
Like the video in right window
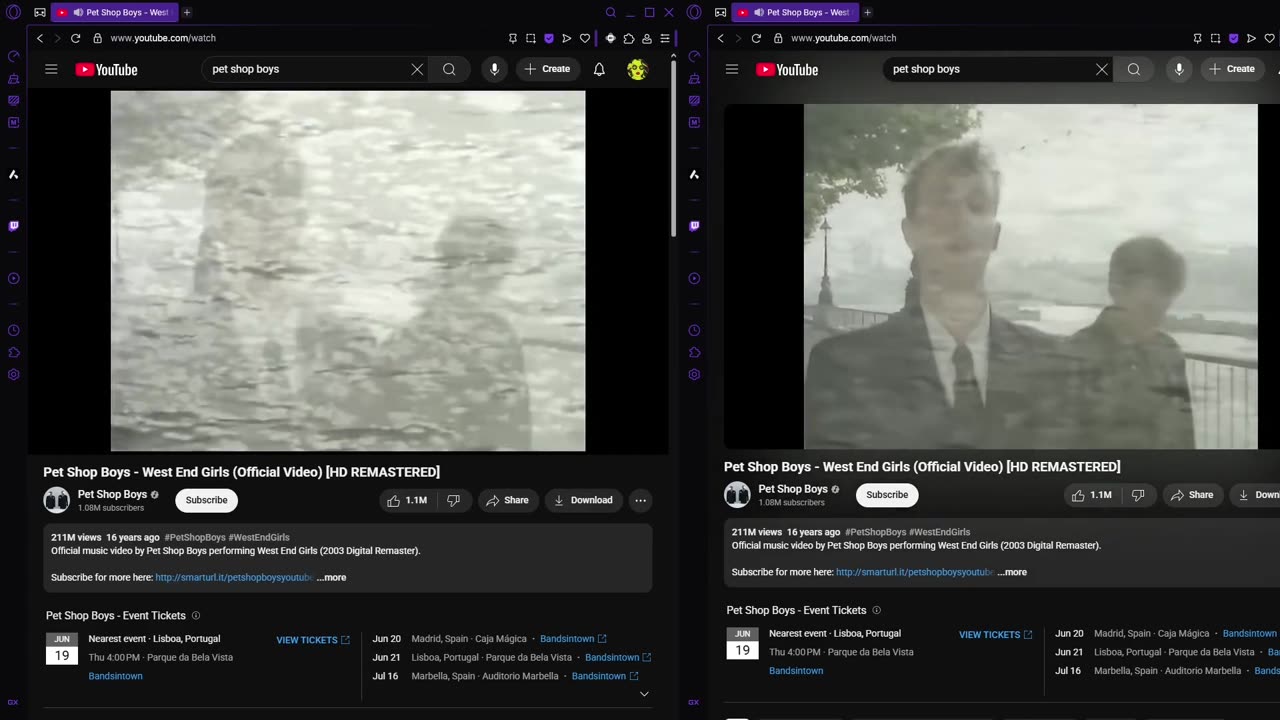point(1092,495)
